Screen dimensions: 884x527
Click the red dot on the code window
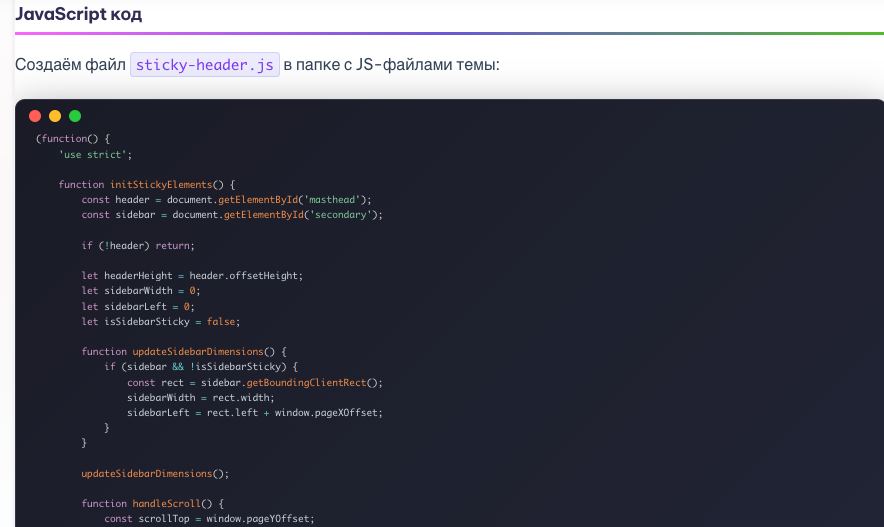[x=35, y=116]
